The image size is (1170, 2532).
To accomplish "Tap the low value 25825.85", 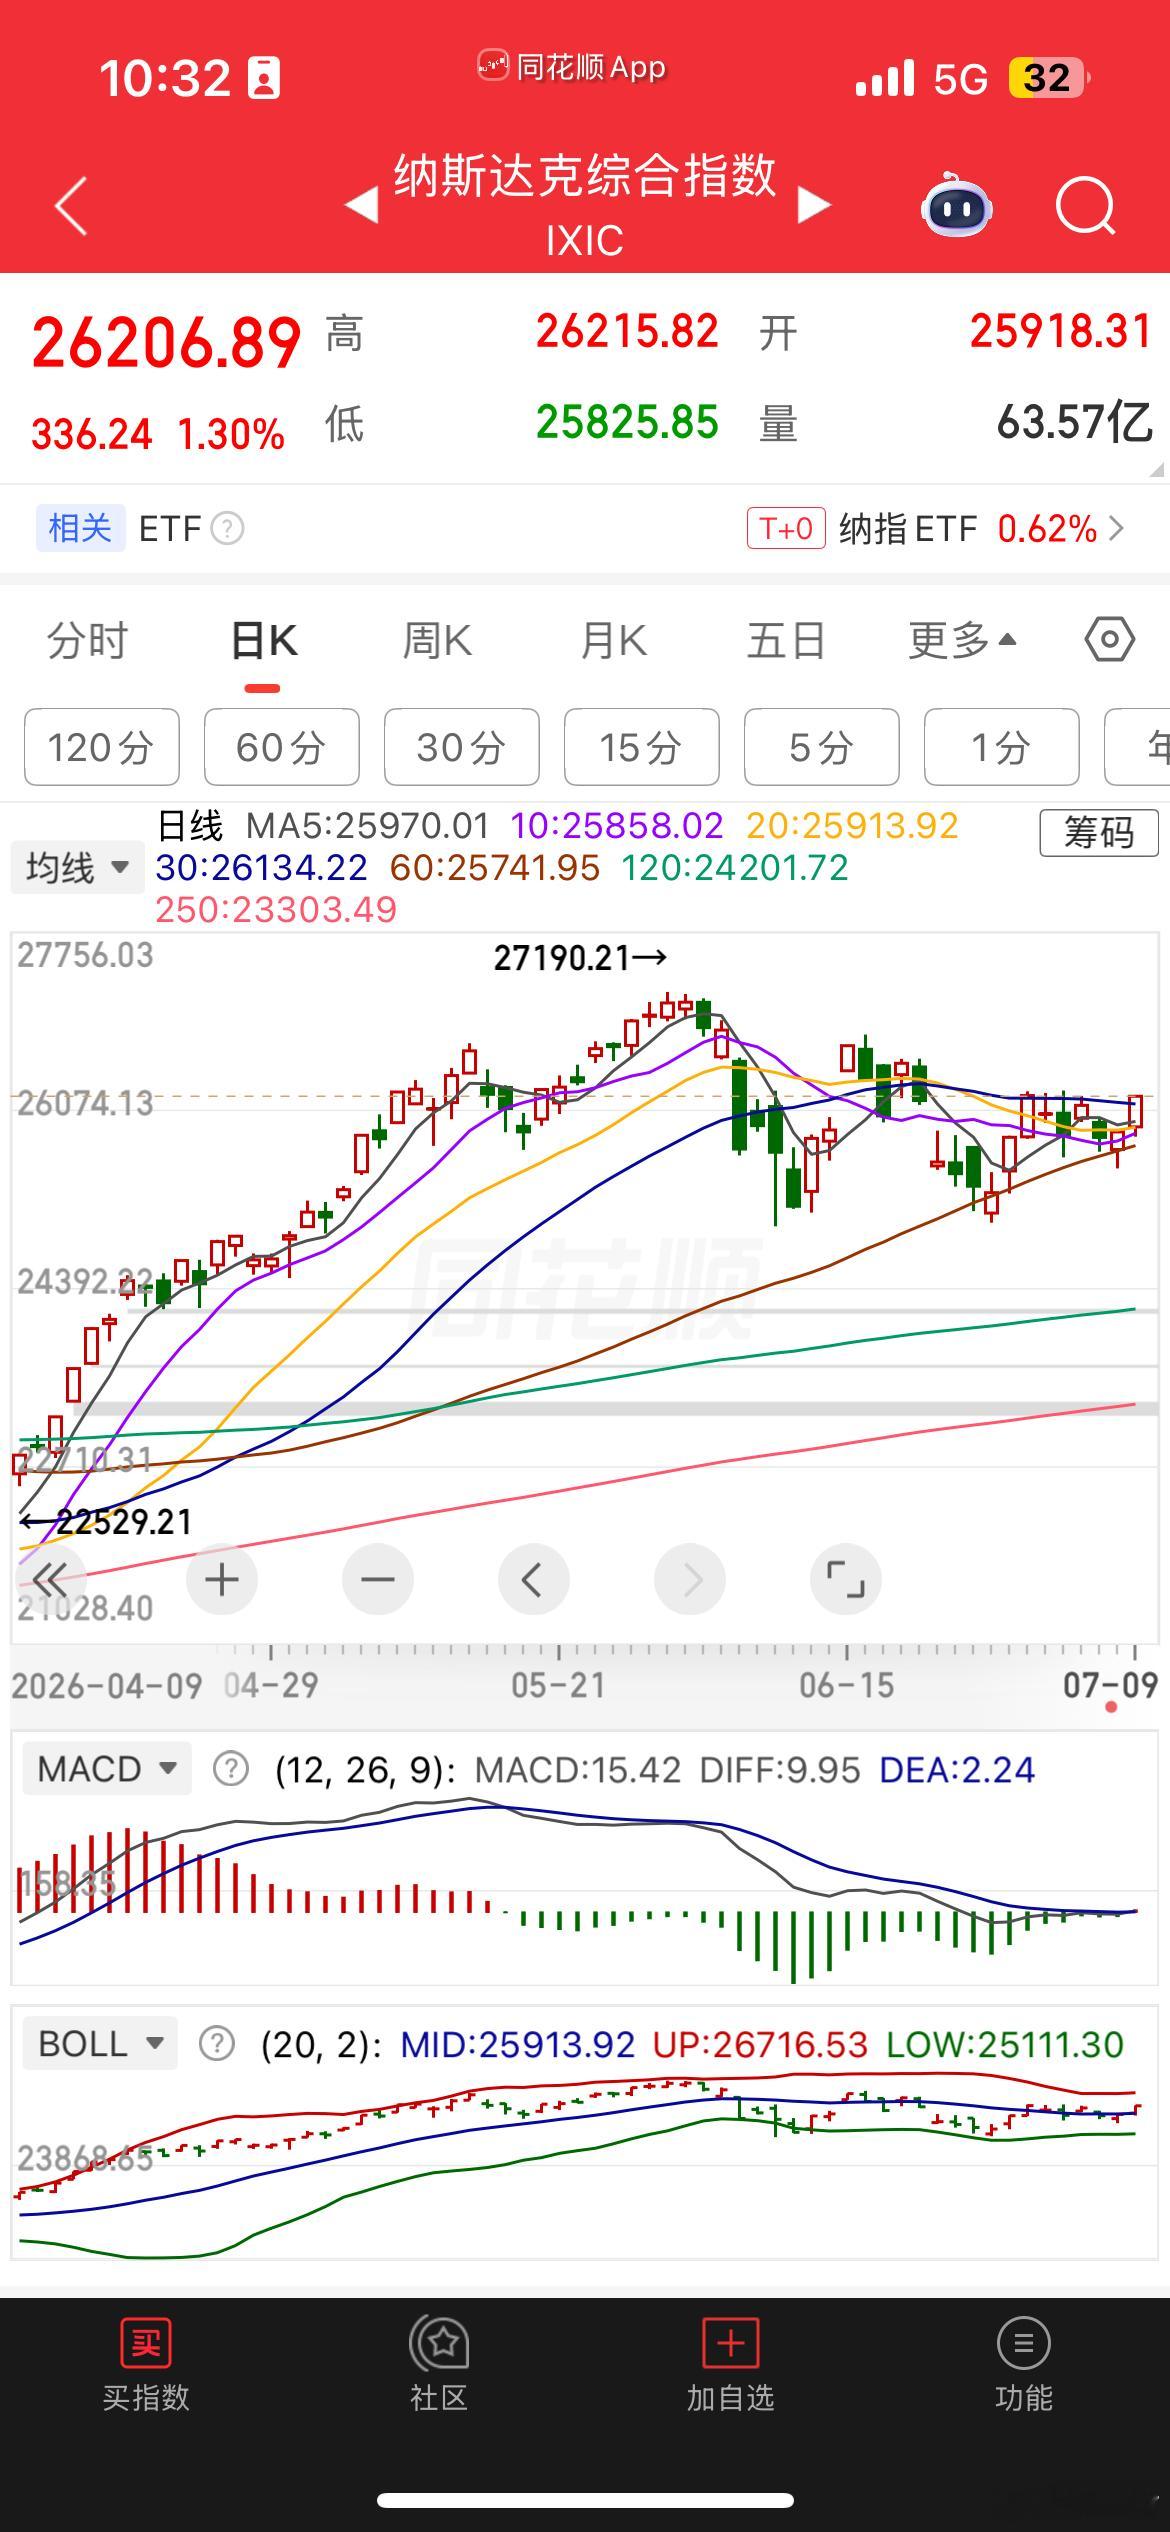I will (627, 422).
